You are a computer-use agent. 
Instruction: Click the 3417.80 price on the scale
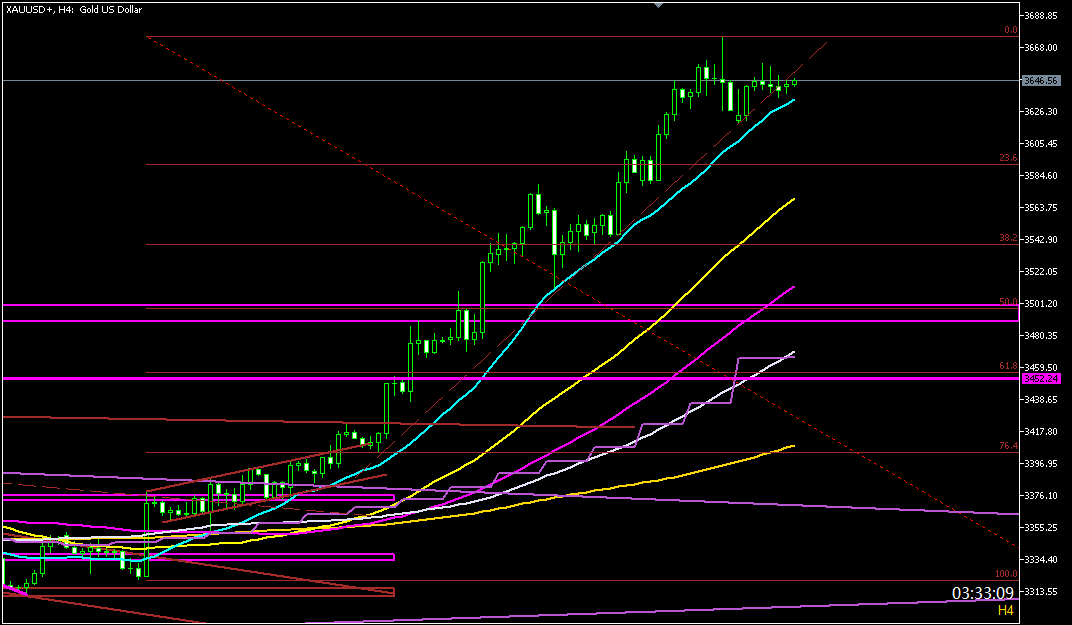[x=1041, y=432]
